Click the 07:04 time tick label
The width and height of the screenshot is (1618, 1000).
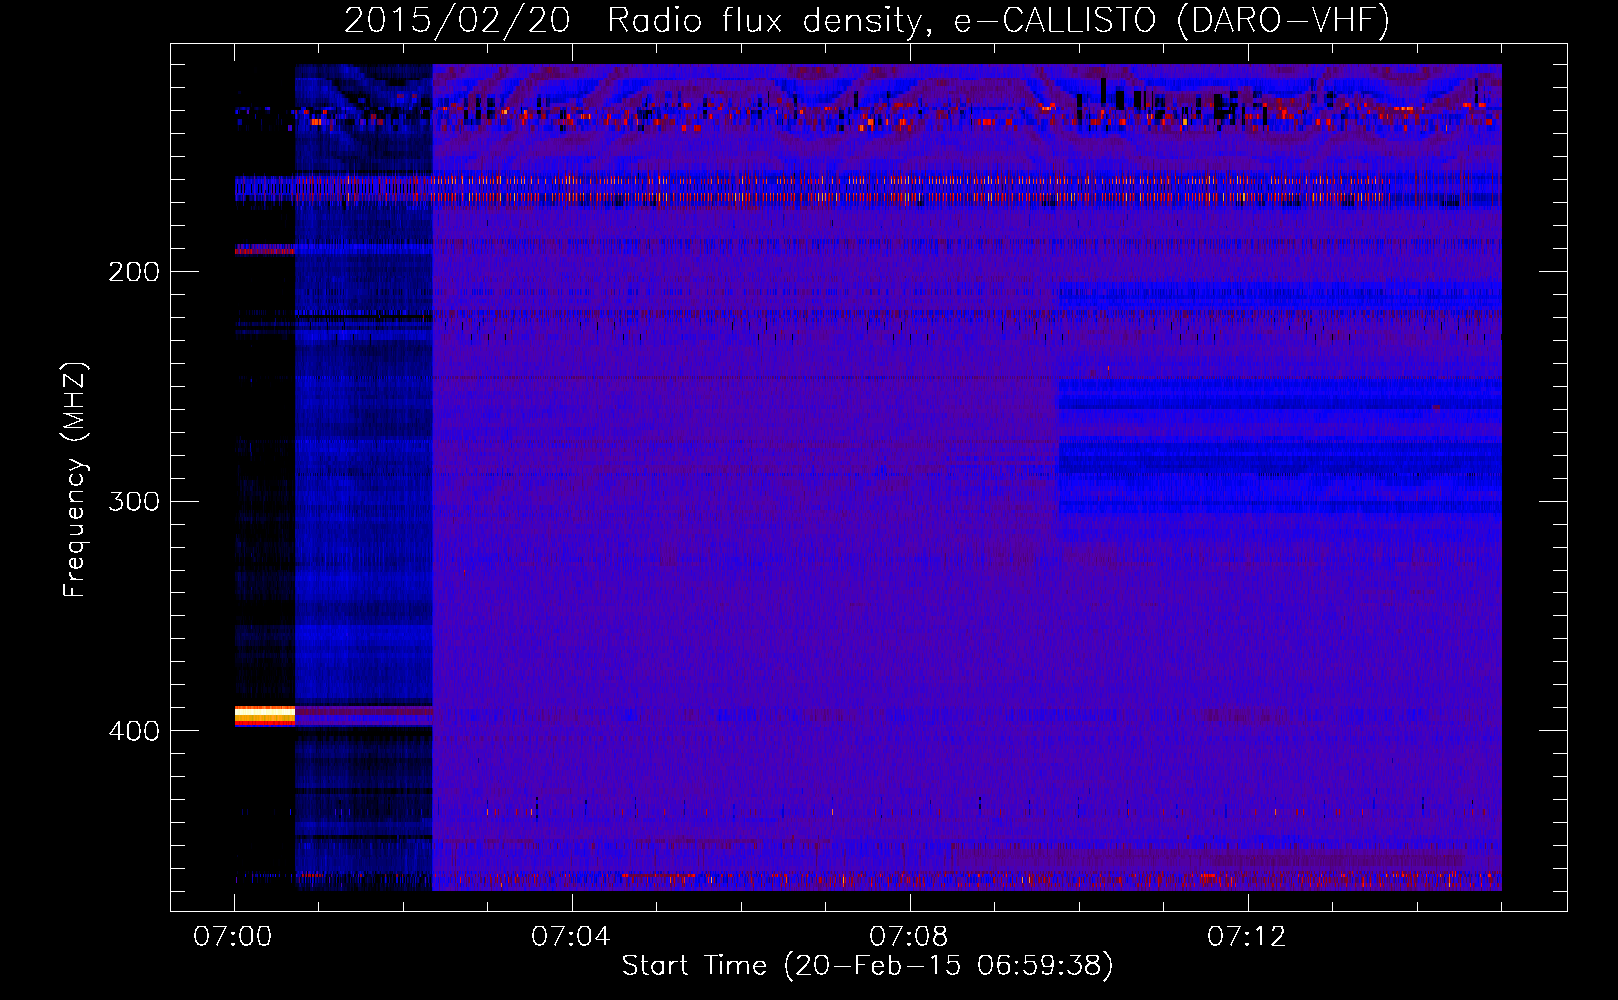[571, 937]
